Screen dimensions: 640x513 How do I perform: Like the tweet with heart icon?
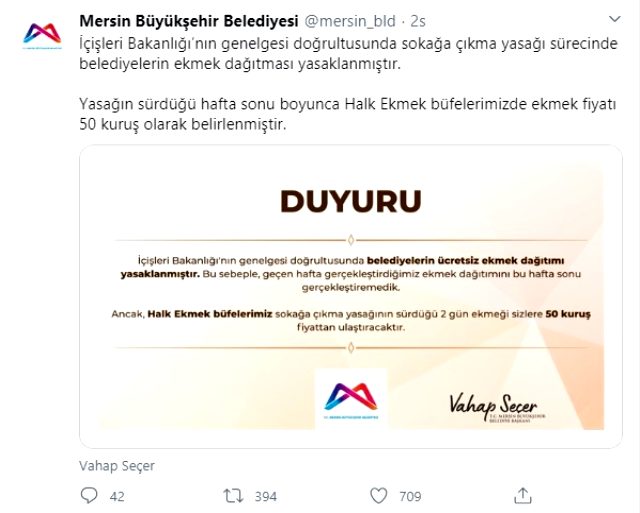point(378,496)
